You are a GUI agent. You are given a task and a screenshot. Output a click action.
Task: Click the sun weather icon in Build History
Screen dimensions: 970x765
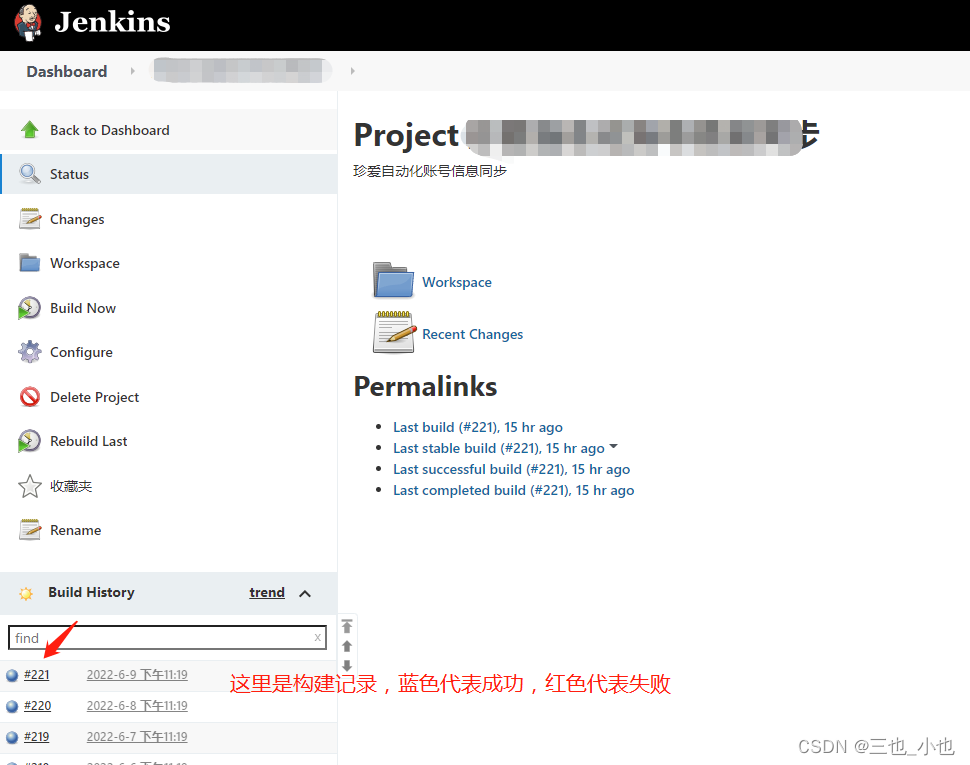click(x=25, y=594)
